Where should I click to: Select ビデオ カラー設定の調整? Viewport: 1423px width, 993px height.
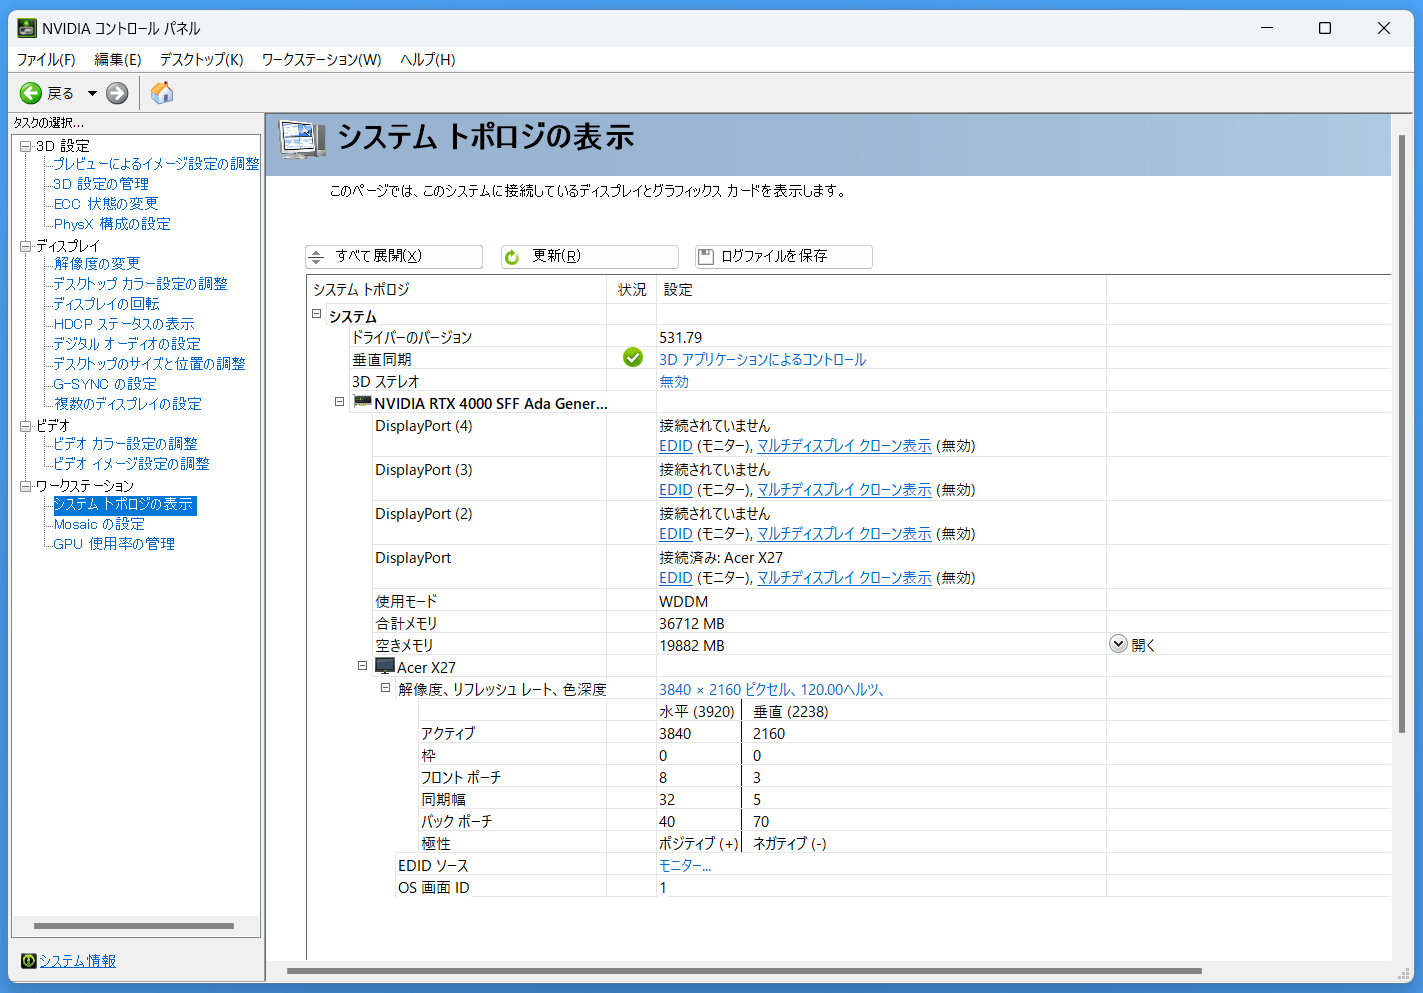[125, 444]
